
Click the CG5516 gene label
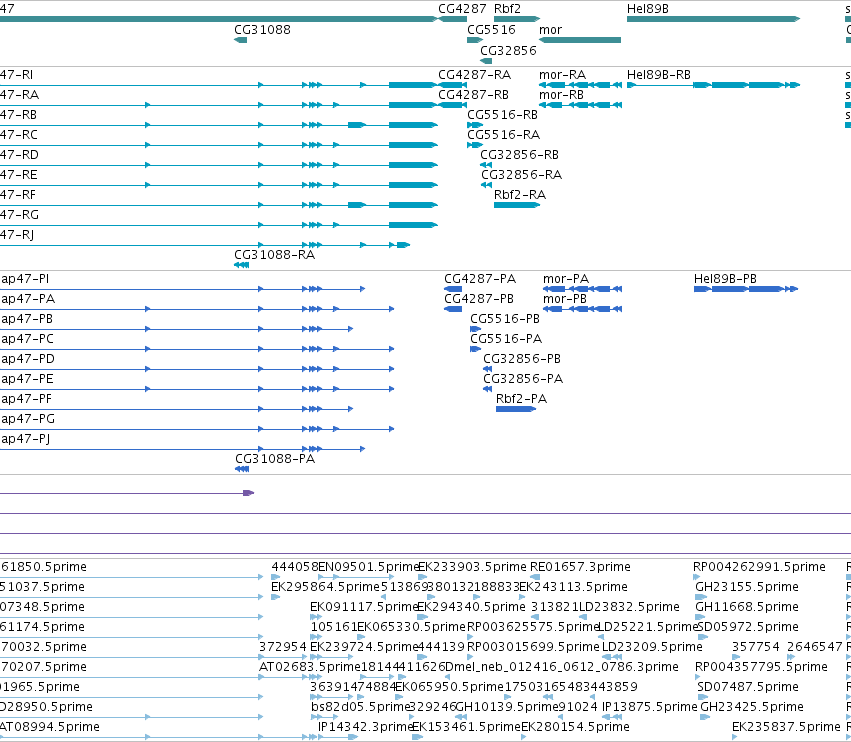(x=491, y=30)
